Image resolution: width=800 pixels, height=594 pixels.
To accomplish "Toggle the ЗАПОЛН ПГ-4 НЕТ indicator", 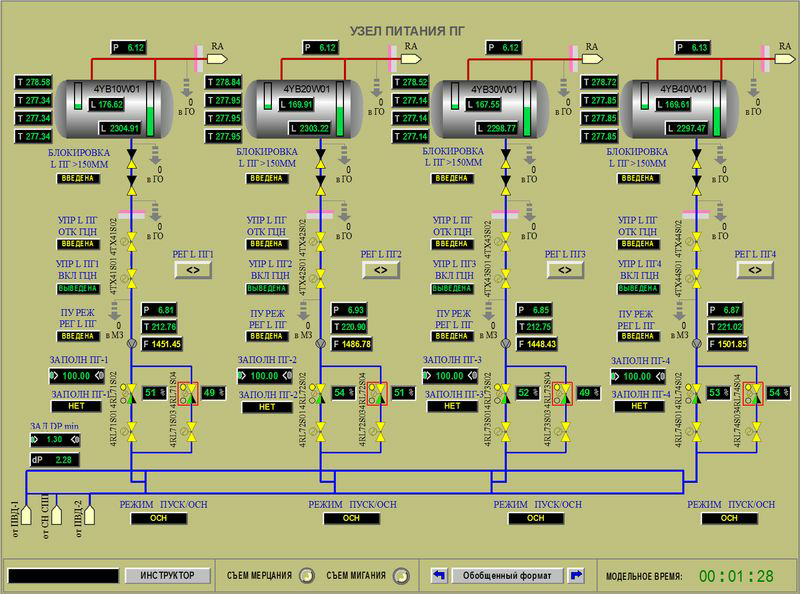I will pyautogui.click(x=639, y=406).
